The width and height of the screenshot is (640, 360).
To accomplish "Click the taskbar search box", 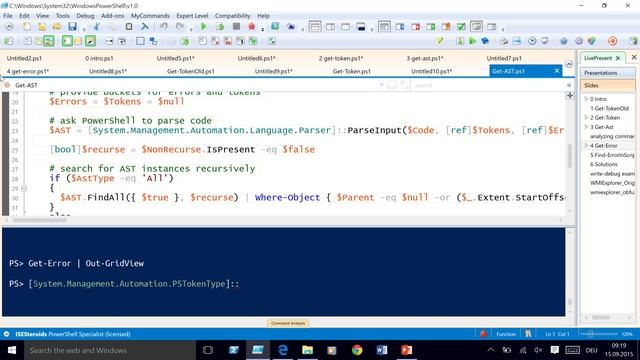I will 110,350.
